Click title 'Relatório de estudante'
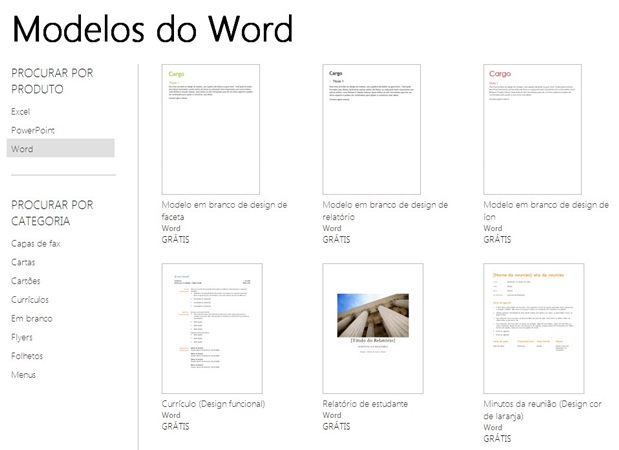The image size is (619, 450). [365, 404]
